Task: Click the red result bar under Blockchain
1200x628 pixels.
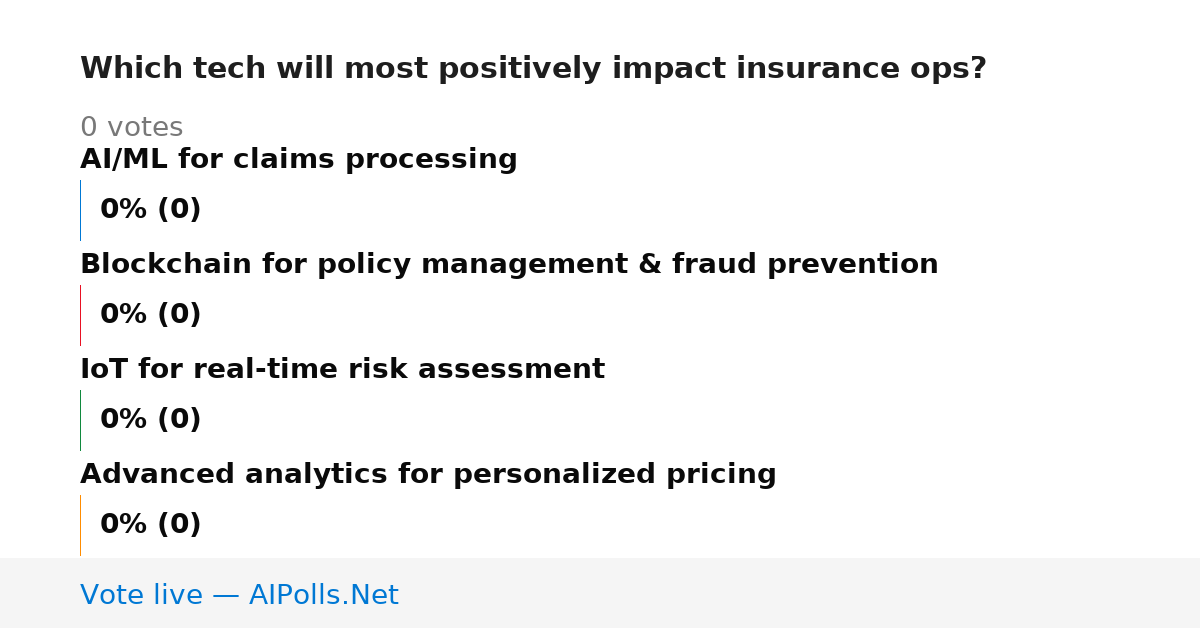Action: [x=80, y=315]
